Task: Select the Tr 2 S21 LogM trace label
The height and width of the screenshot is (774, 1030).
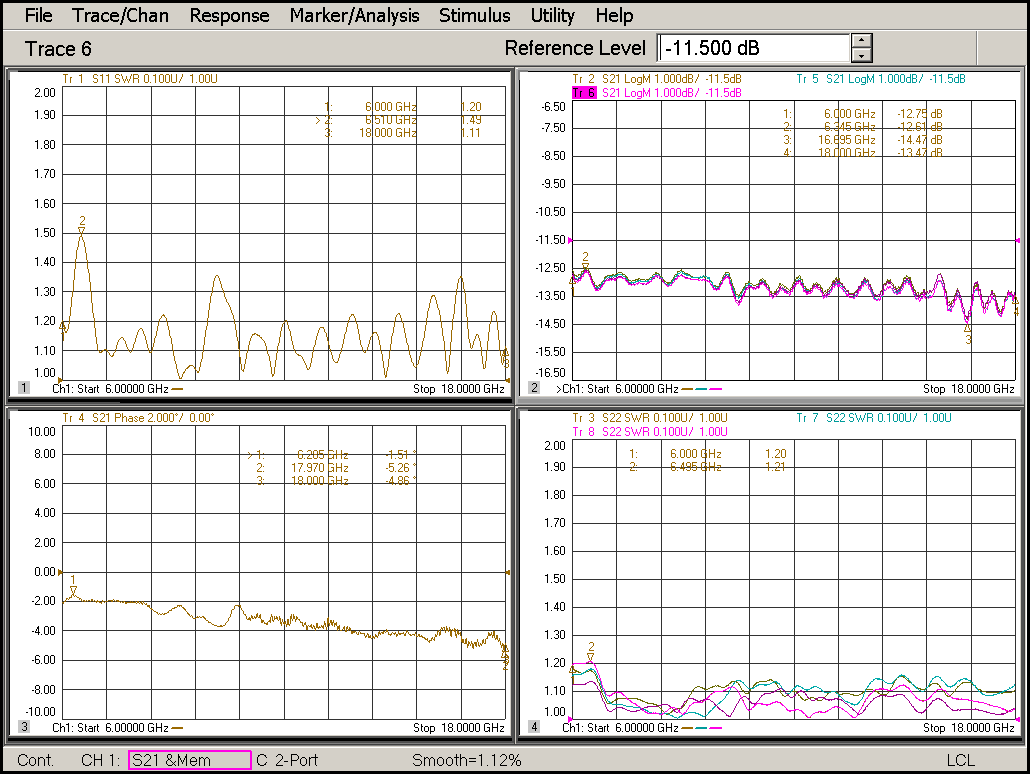Action: click(657, 79)
